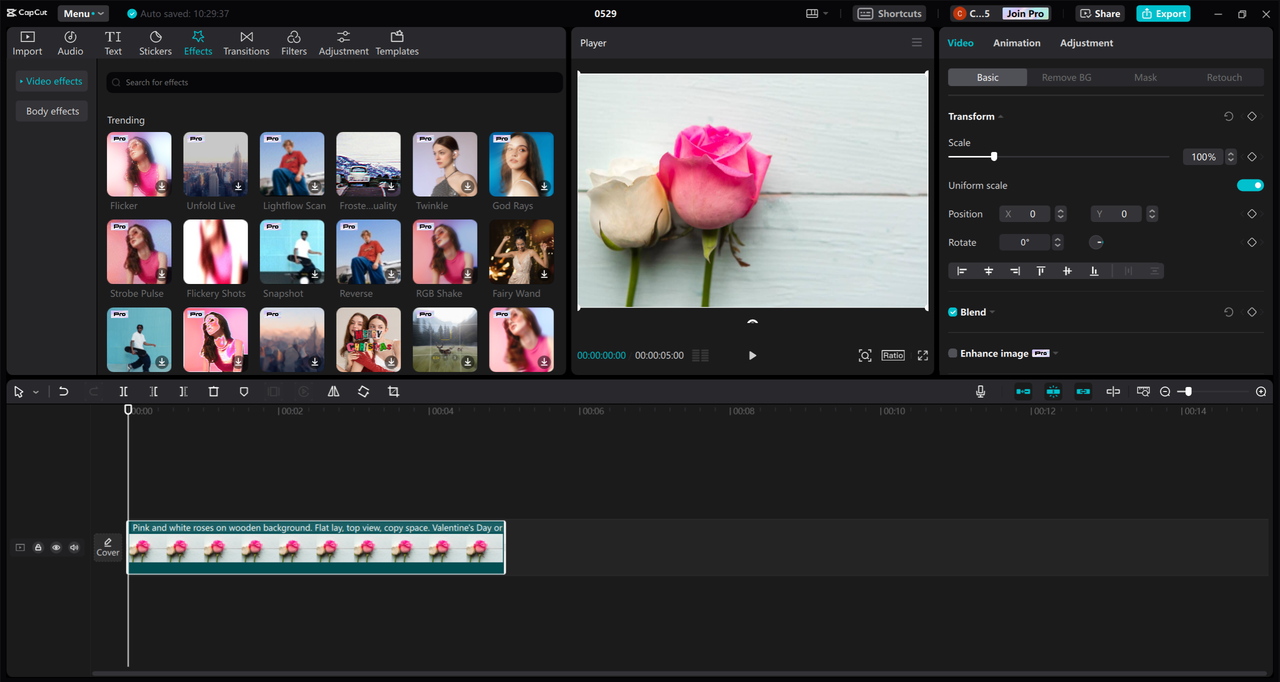Select the Split clip tool
Image resolution: width=1280 pixels, height=682 pixels.
click(x=124, y=392)
